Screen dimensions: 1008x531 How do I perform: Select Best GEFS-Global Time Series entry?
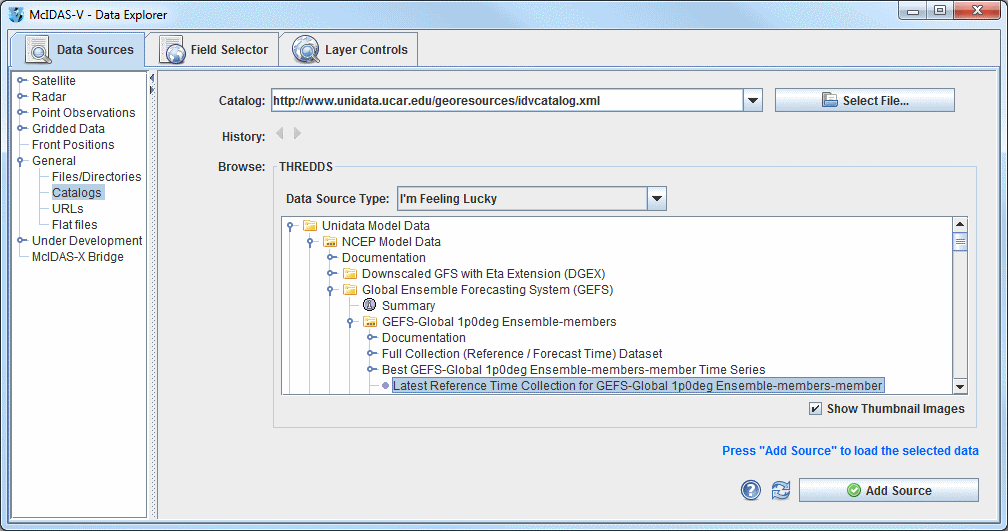point(573,370)
